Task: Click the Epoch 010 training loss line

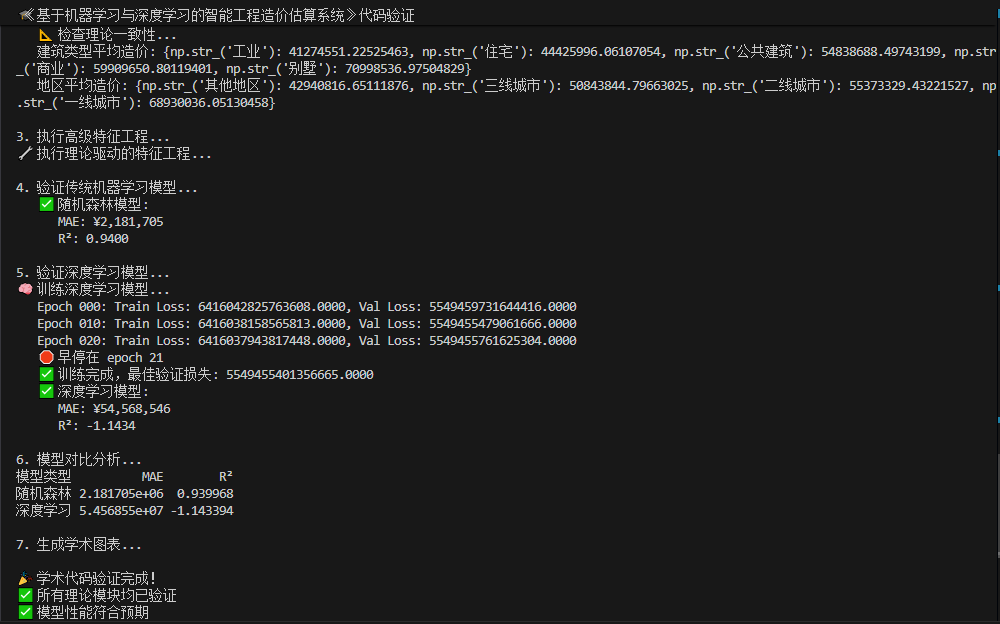Action: click(x=306, y=323)
